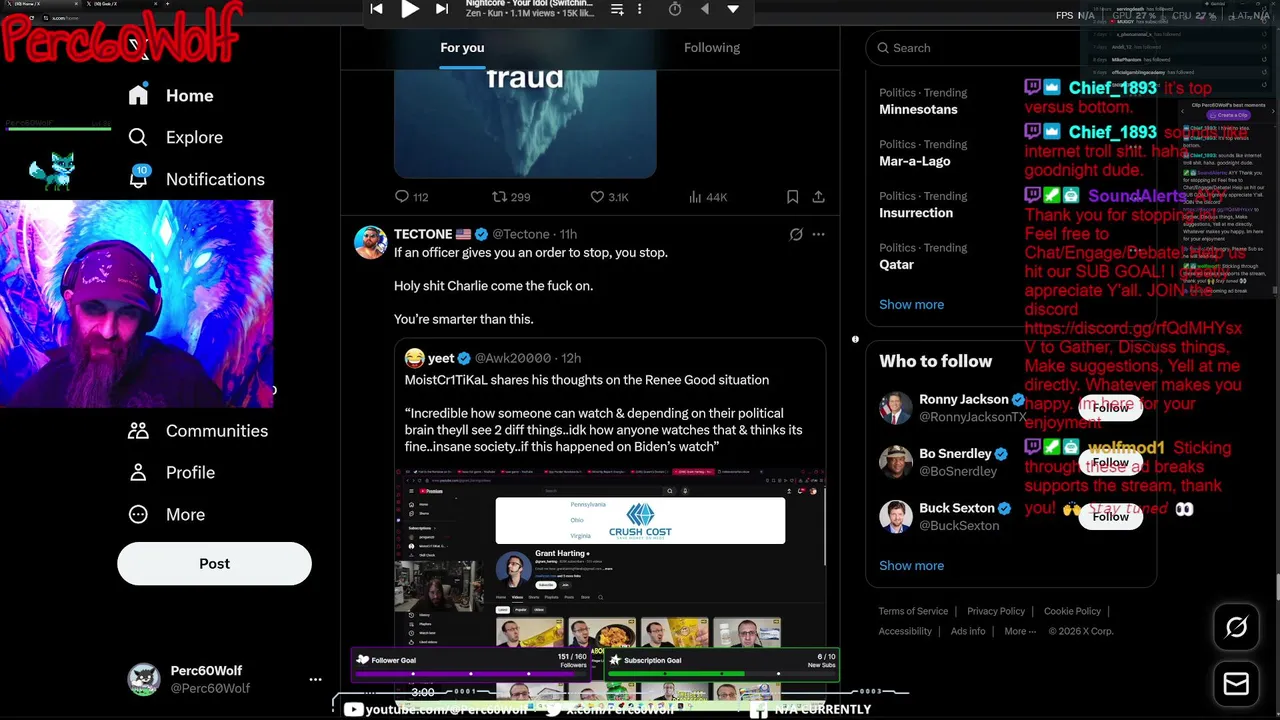The height and width of the screenshot is (720, 1280).
Task: Show more Who to follow suggestions
Action: coord(911,565)
